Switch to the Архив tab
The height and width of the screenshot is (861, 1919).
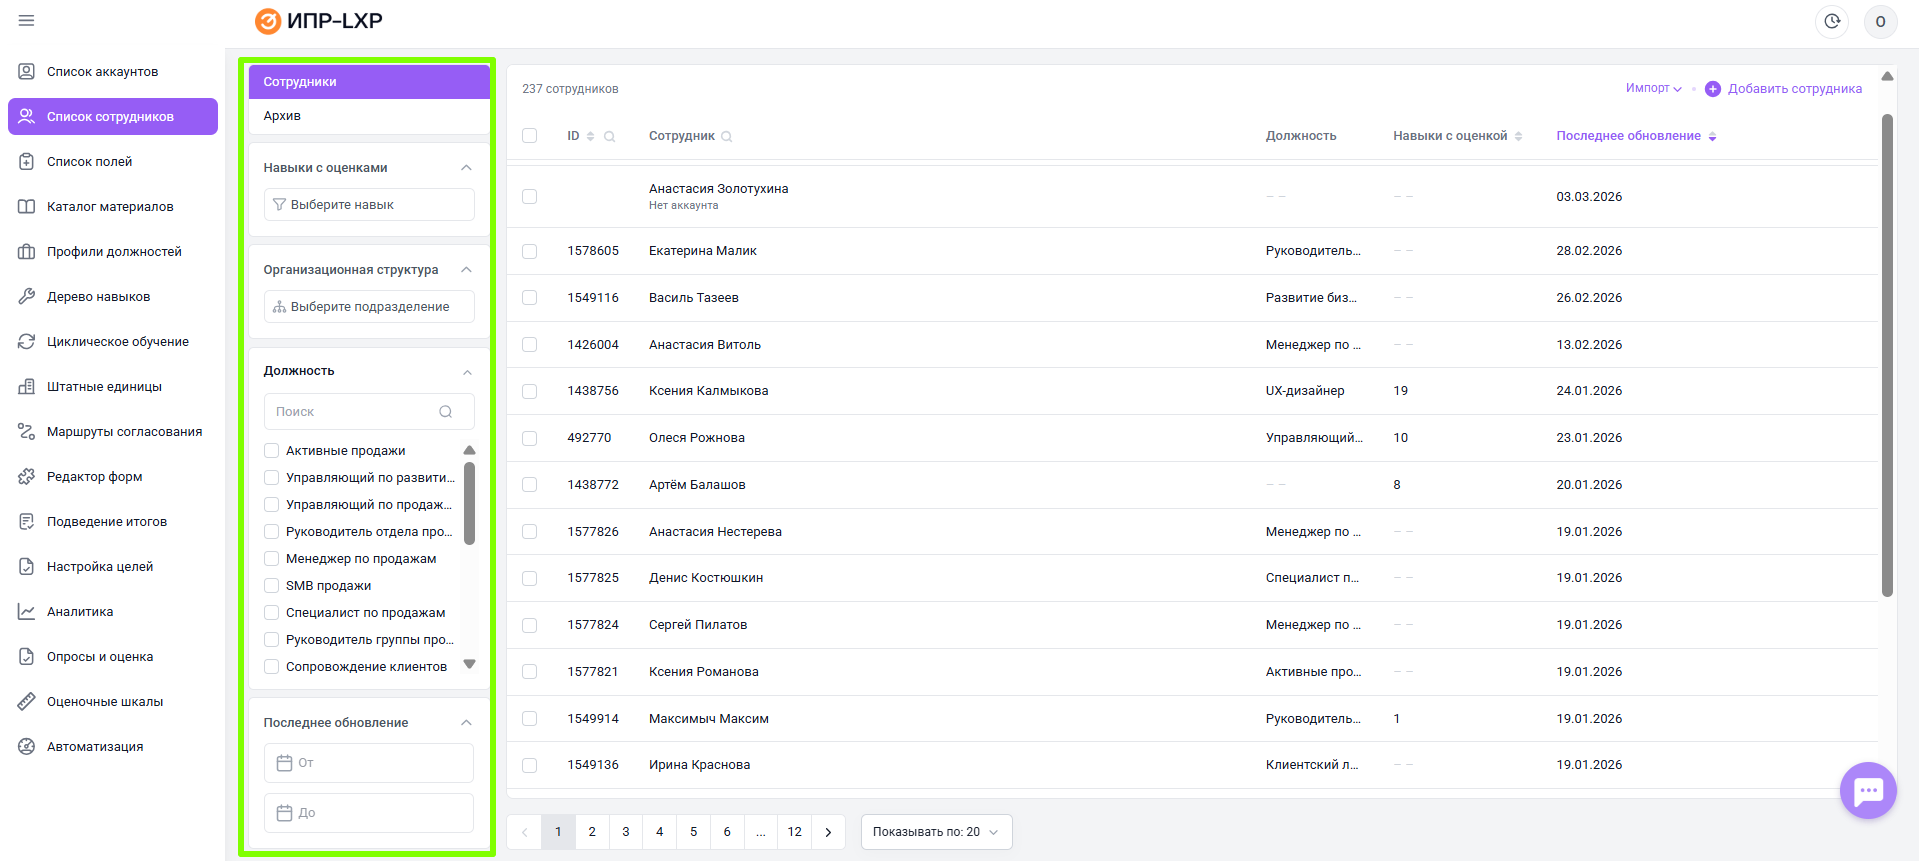tap(369, 116)
